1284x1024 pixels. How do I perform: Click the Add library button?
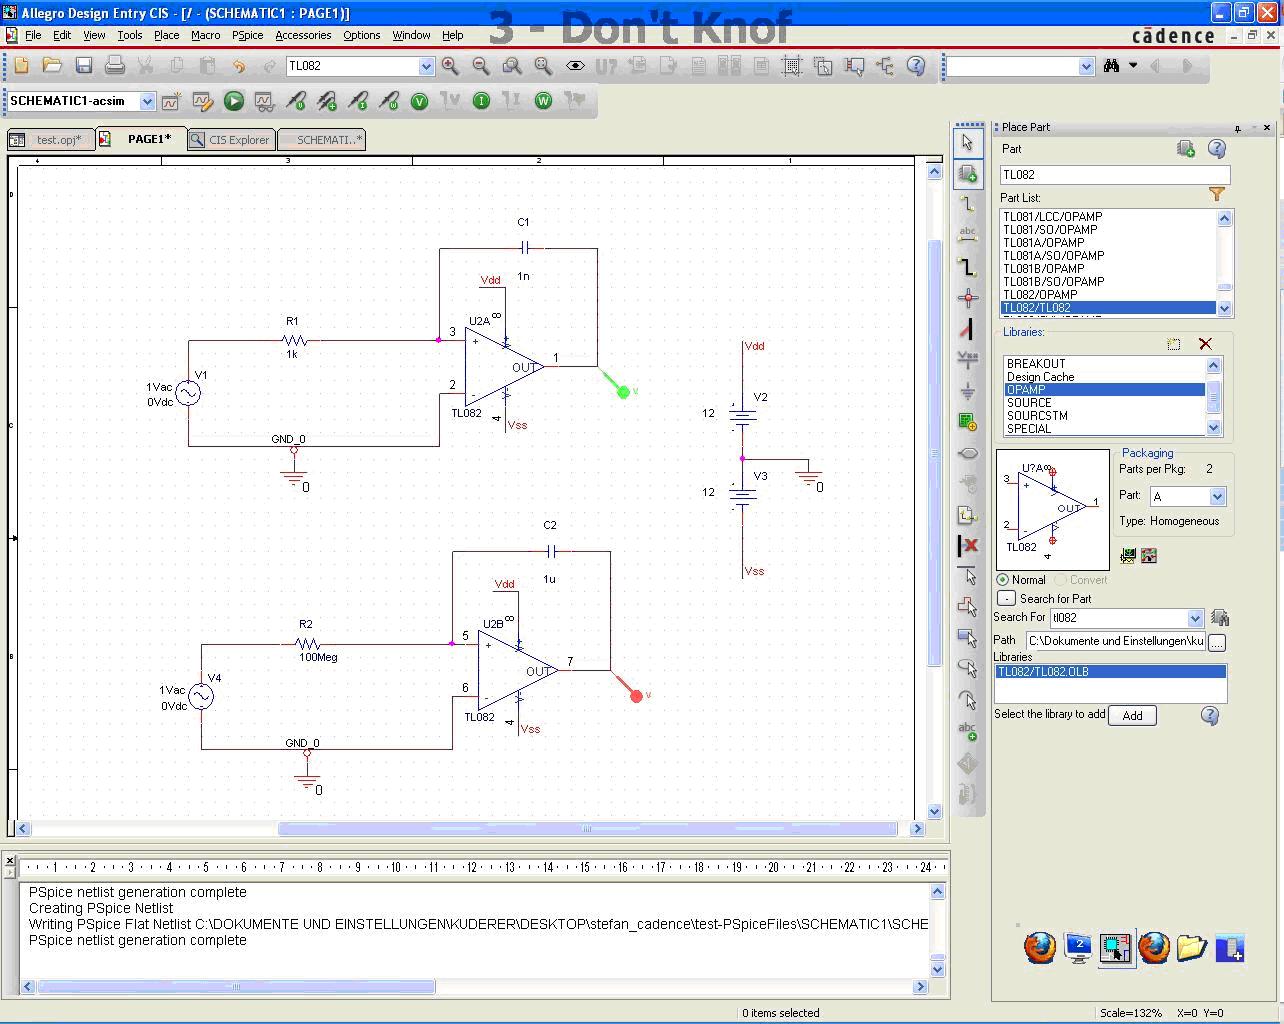click(x=1132, y=716)
